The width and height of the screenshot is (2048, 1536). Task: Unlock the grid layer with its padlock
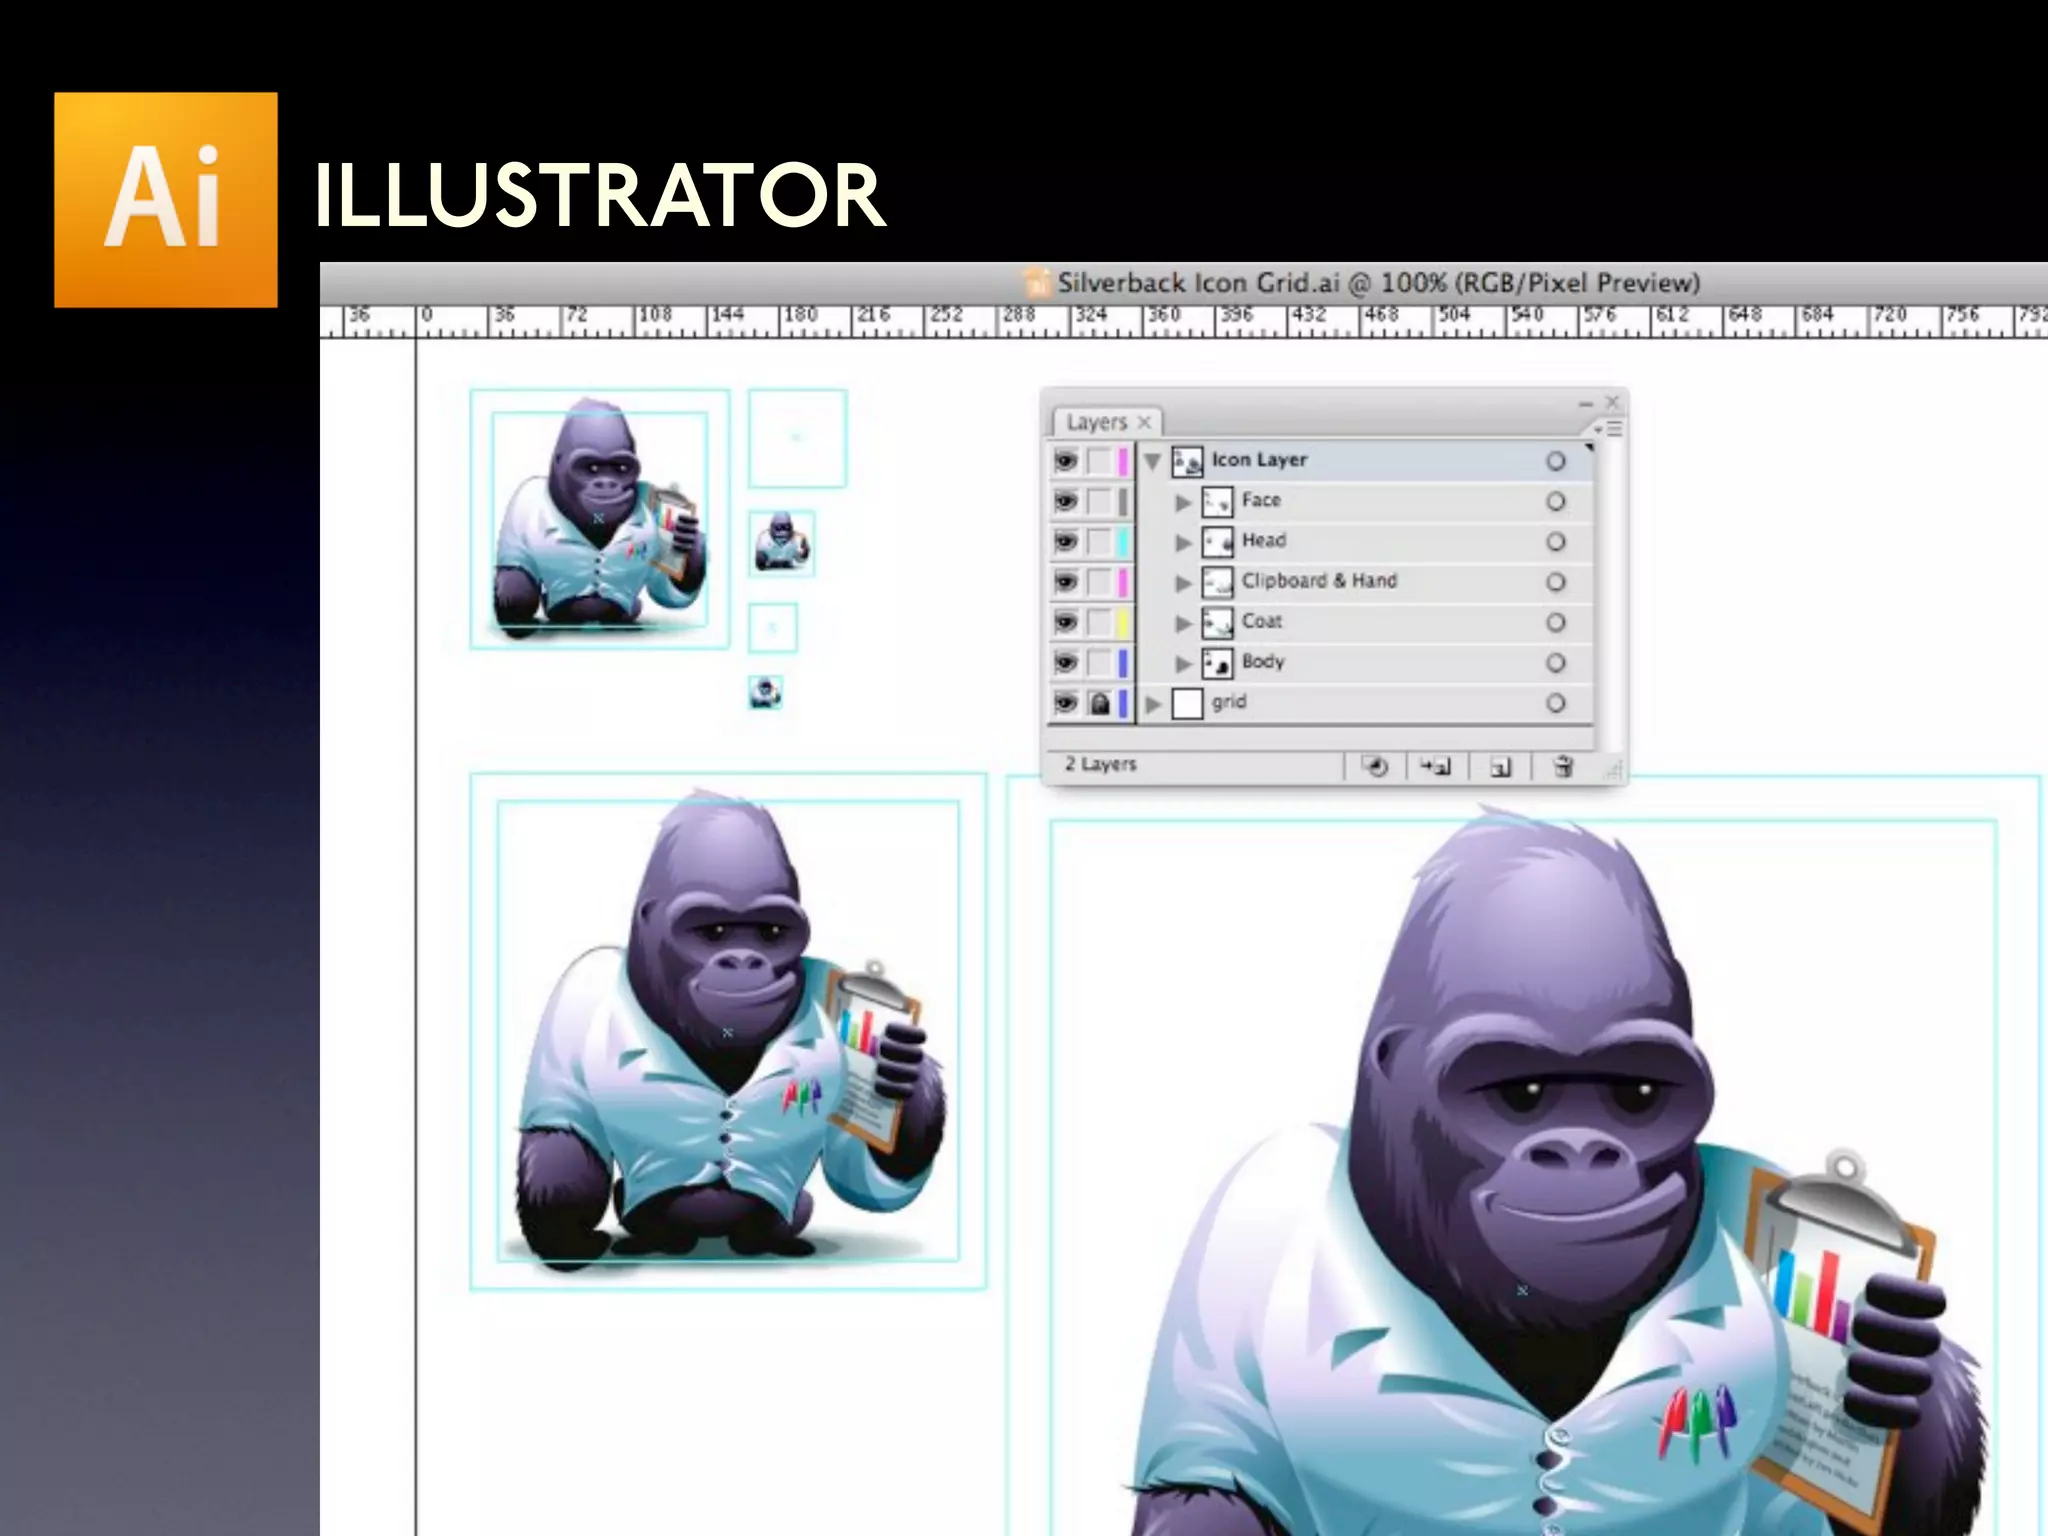pos(1100,703)
